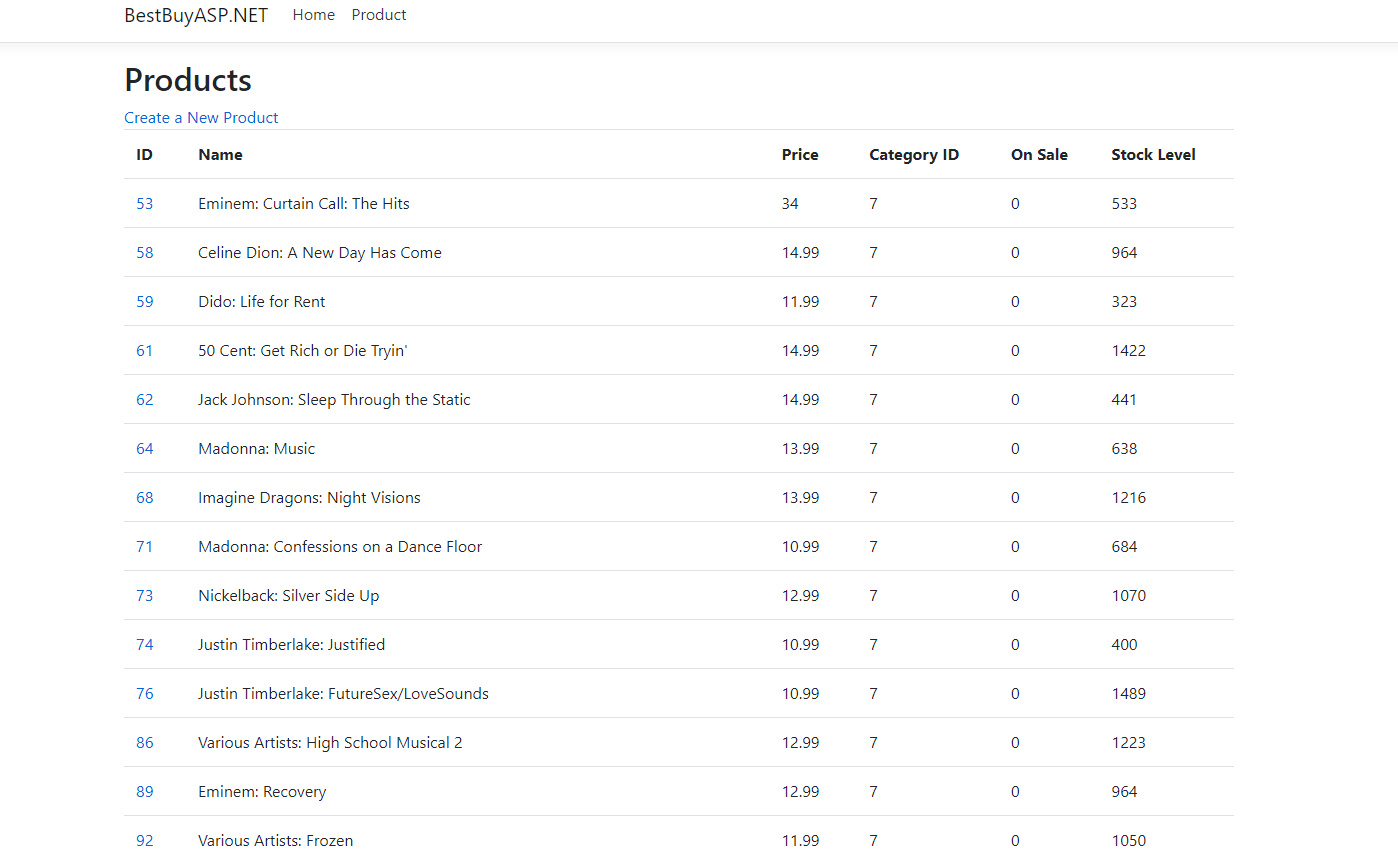
Task: Open product ID 58 link
Action: 145,253
